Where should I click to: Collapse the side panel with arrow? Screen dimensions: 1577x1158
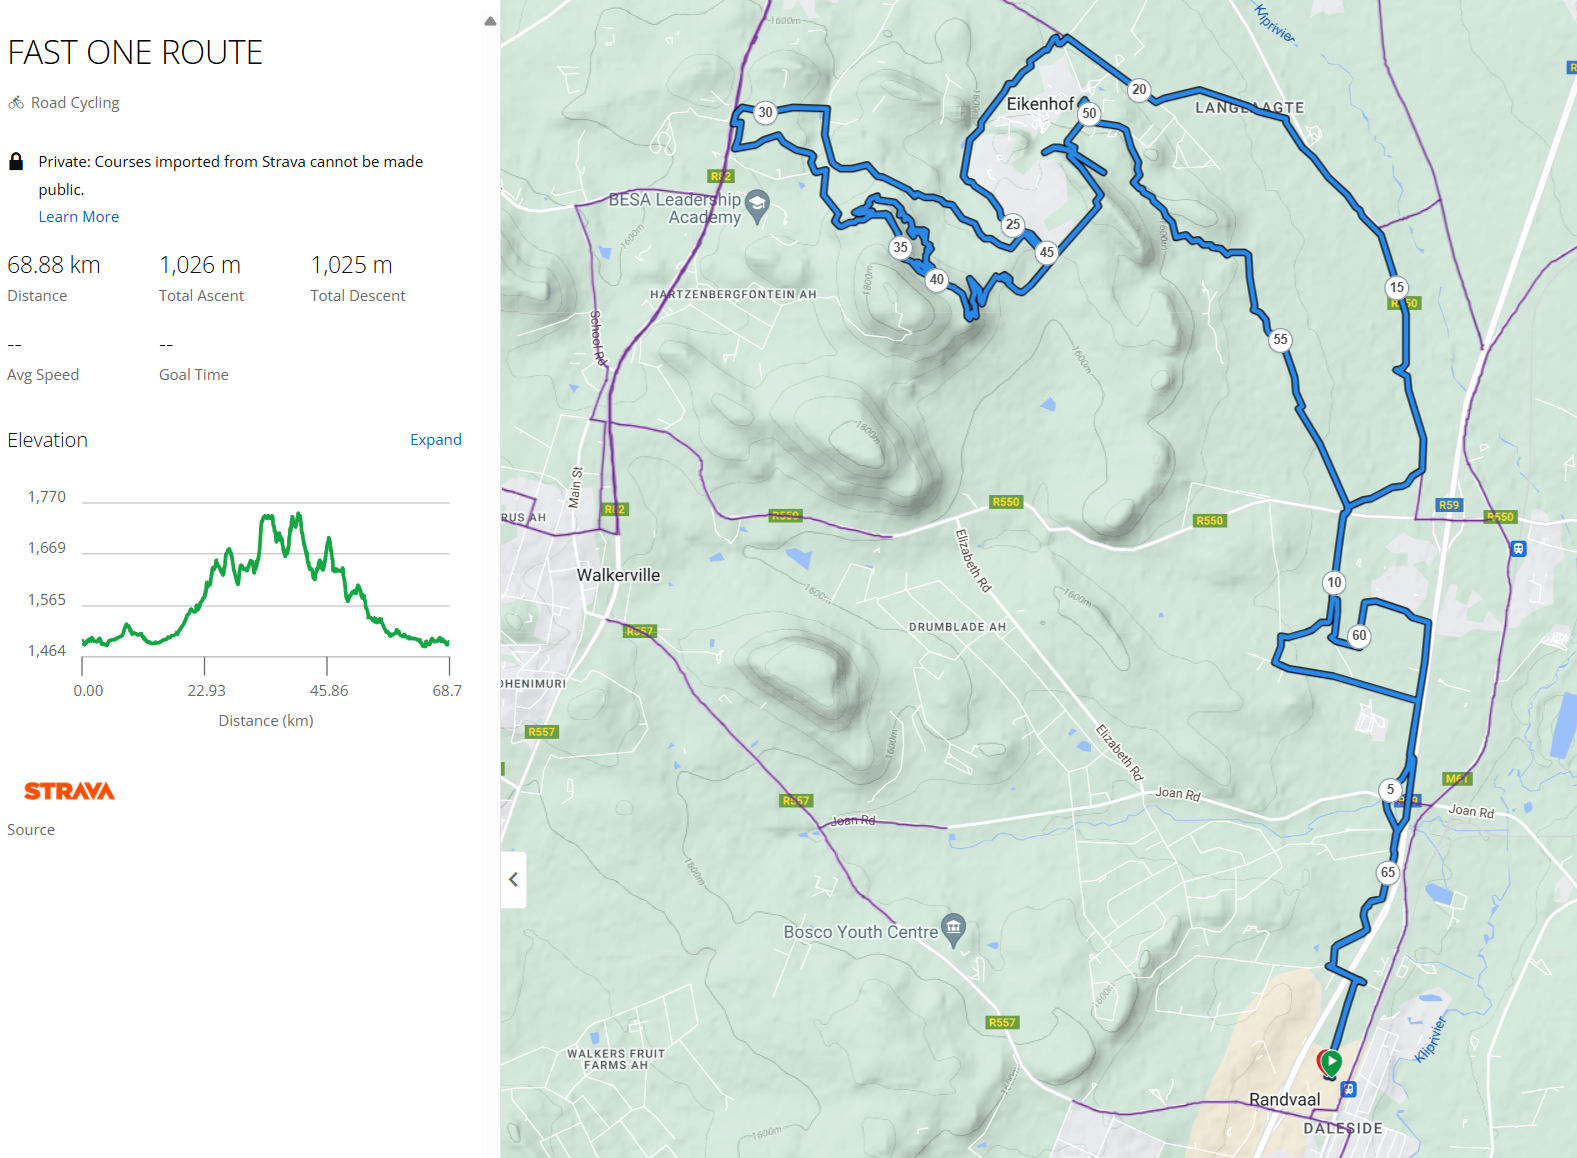[513, 879]
